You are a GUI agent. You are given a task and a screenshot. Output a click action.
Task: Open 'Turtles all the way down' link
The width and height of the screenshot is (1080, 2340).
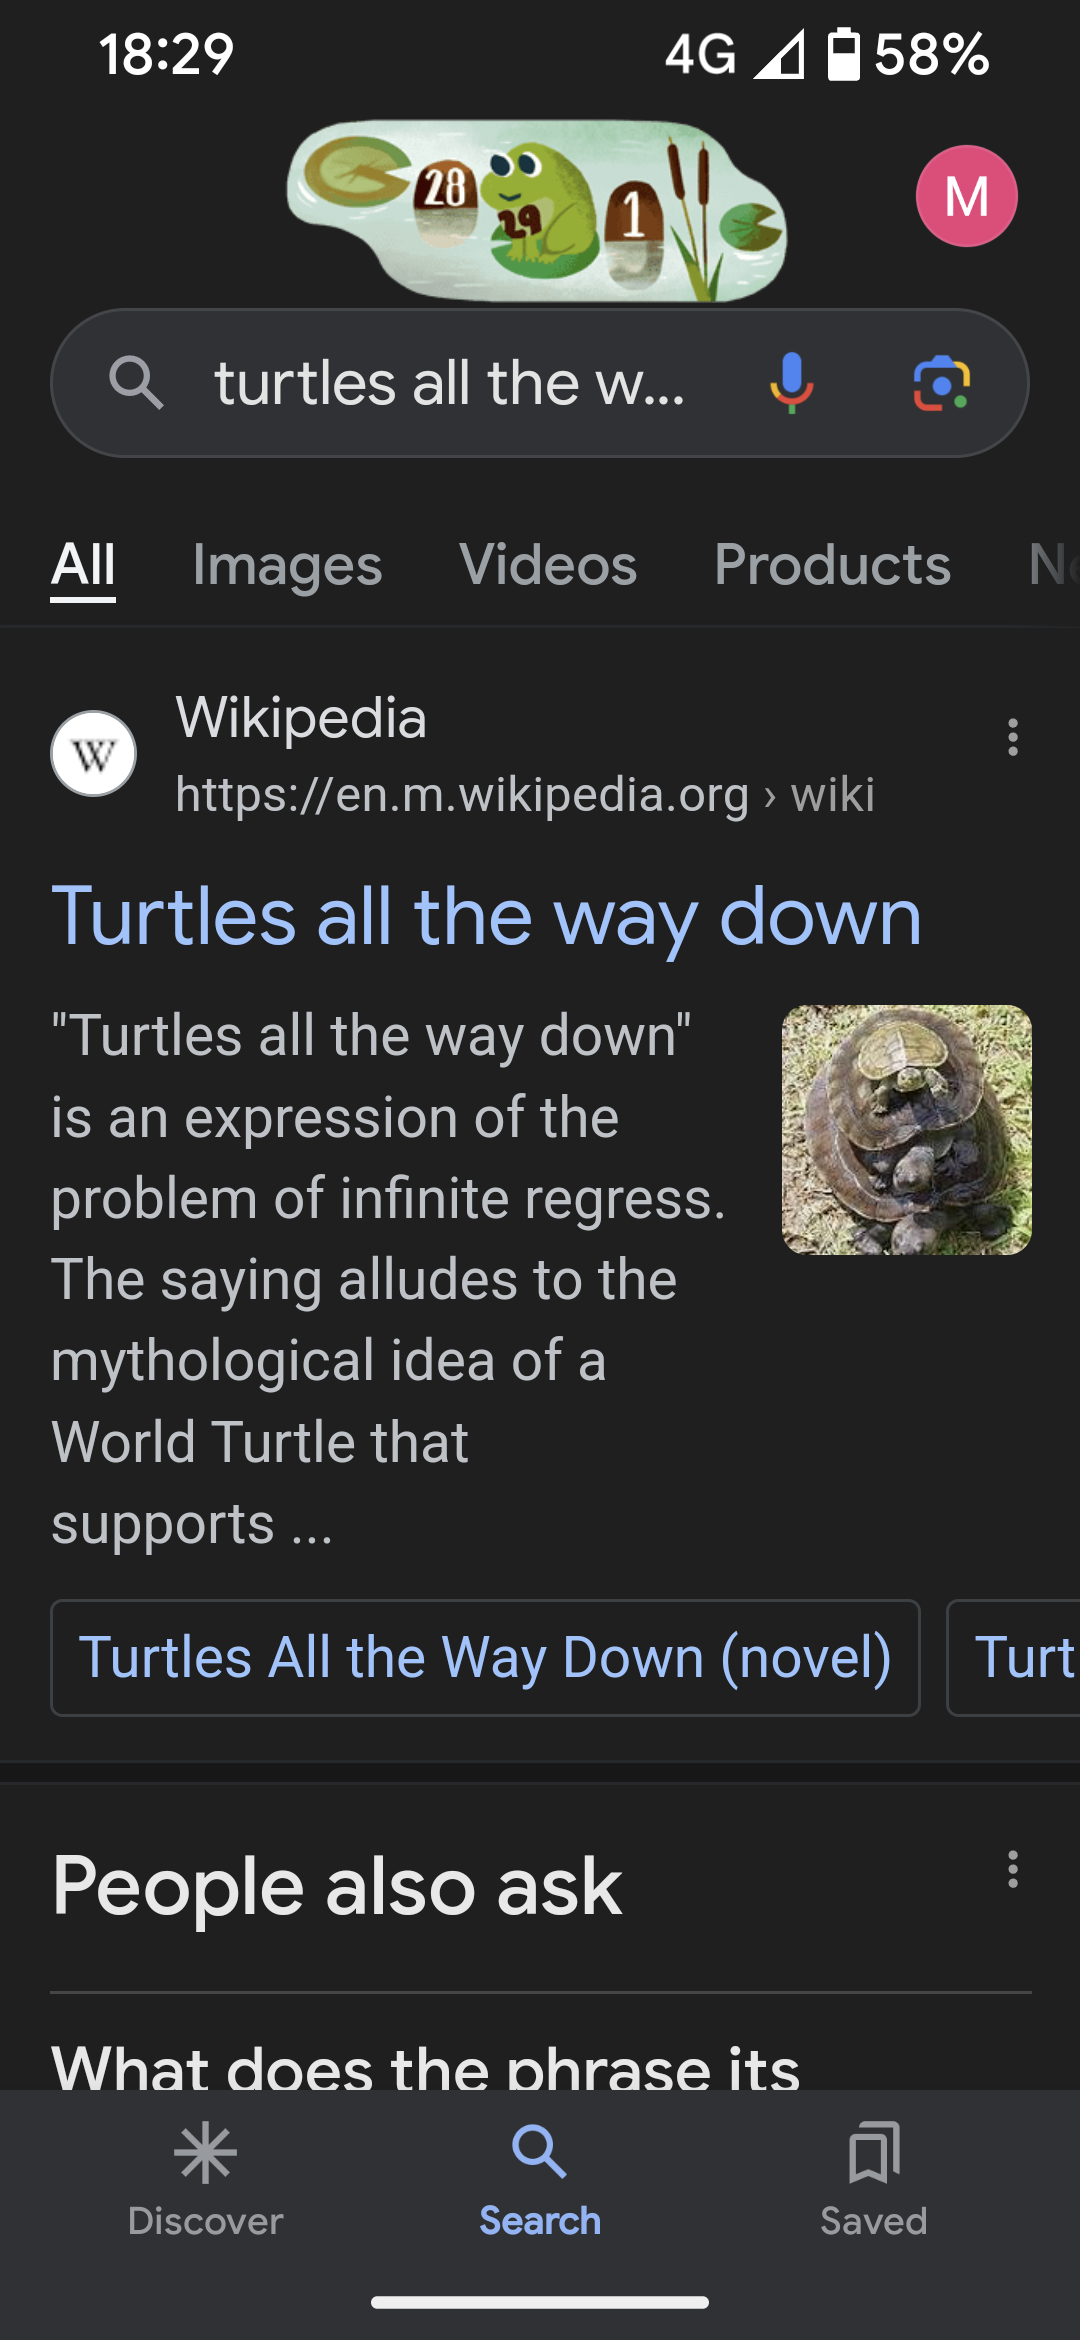(486, 916)
